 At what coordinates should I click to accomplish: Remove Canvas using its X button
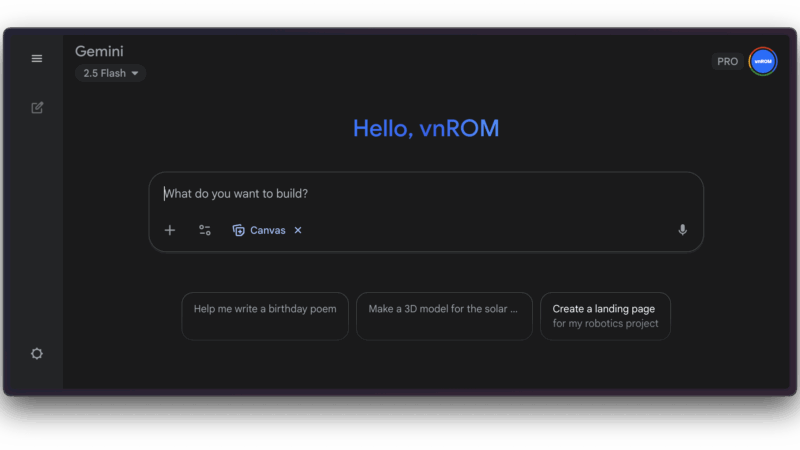tap(298, 230)
